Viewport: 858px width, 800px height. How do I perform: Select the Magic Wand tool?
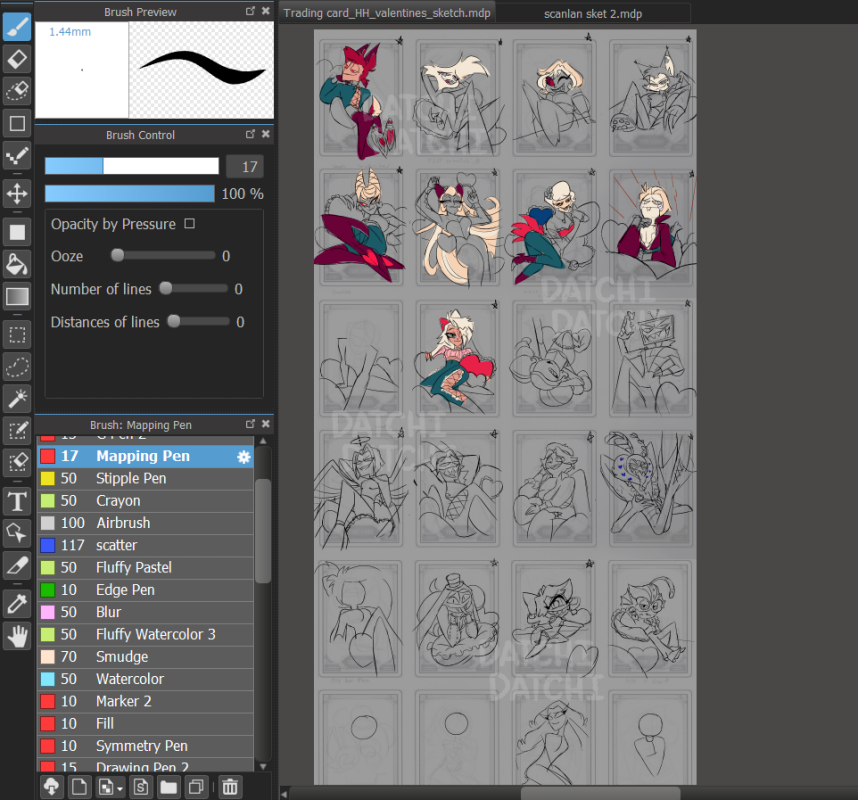[17, 399]
